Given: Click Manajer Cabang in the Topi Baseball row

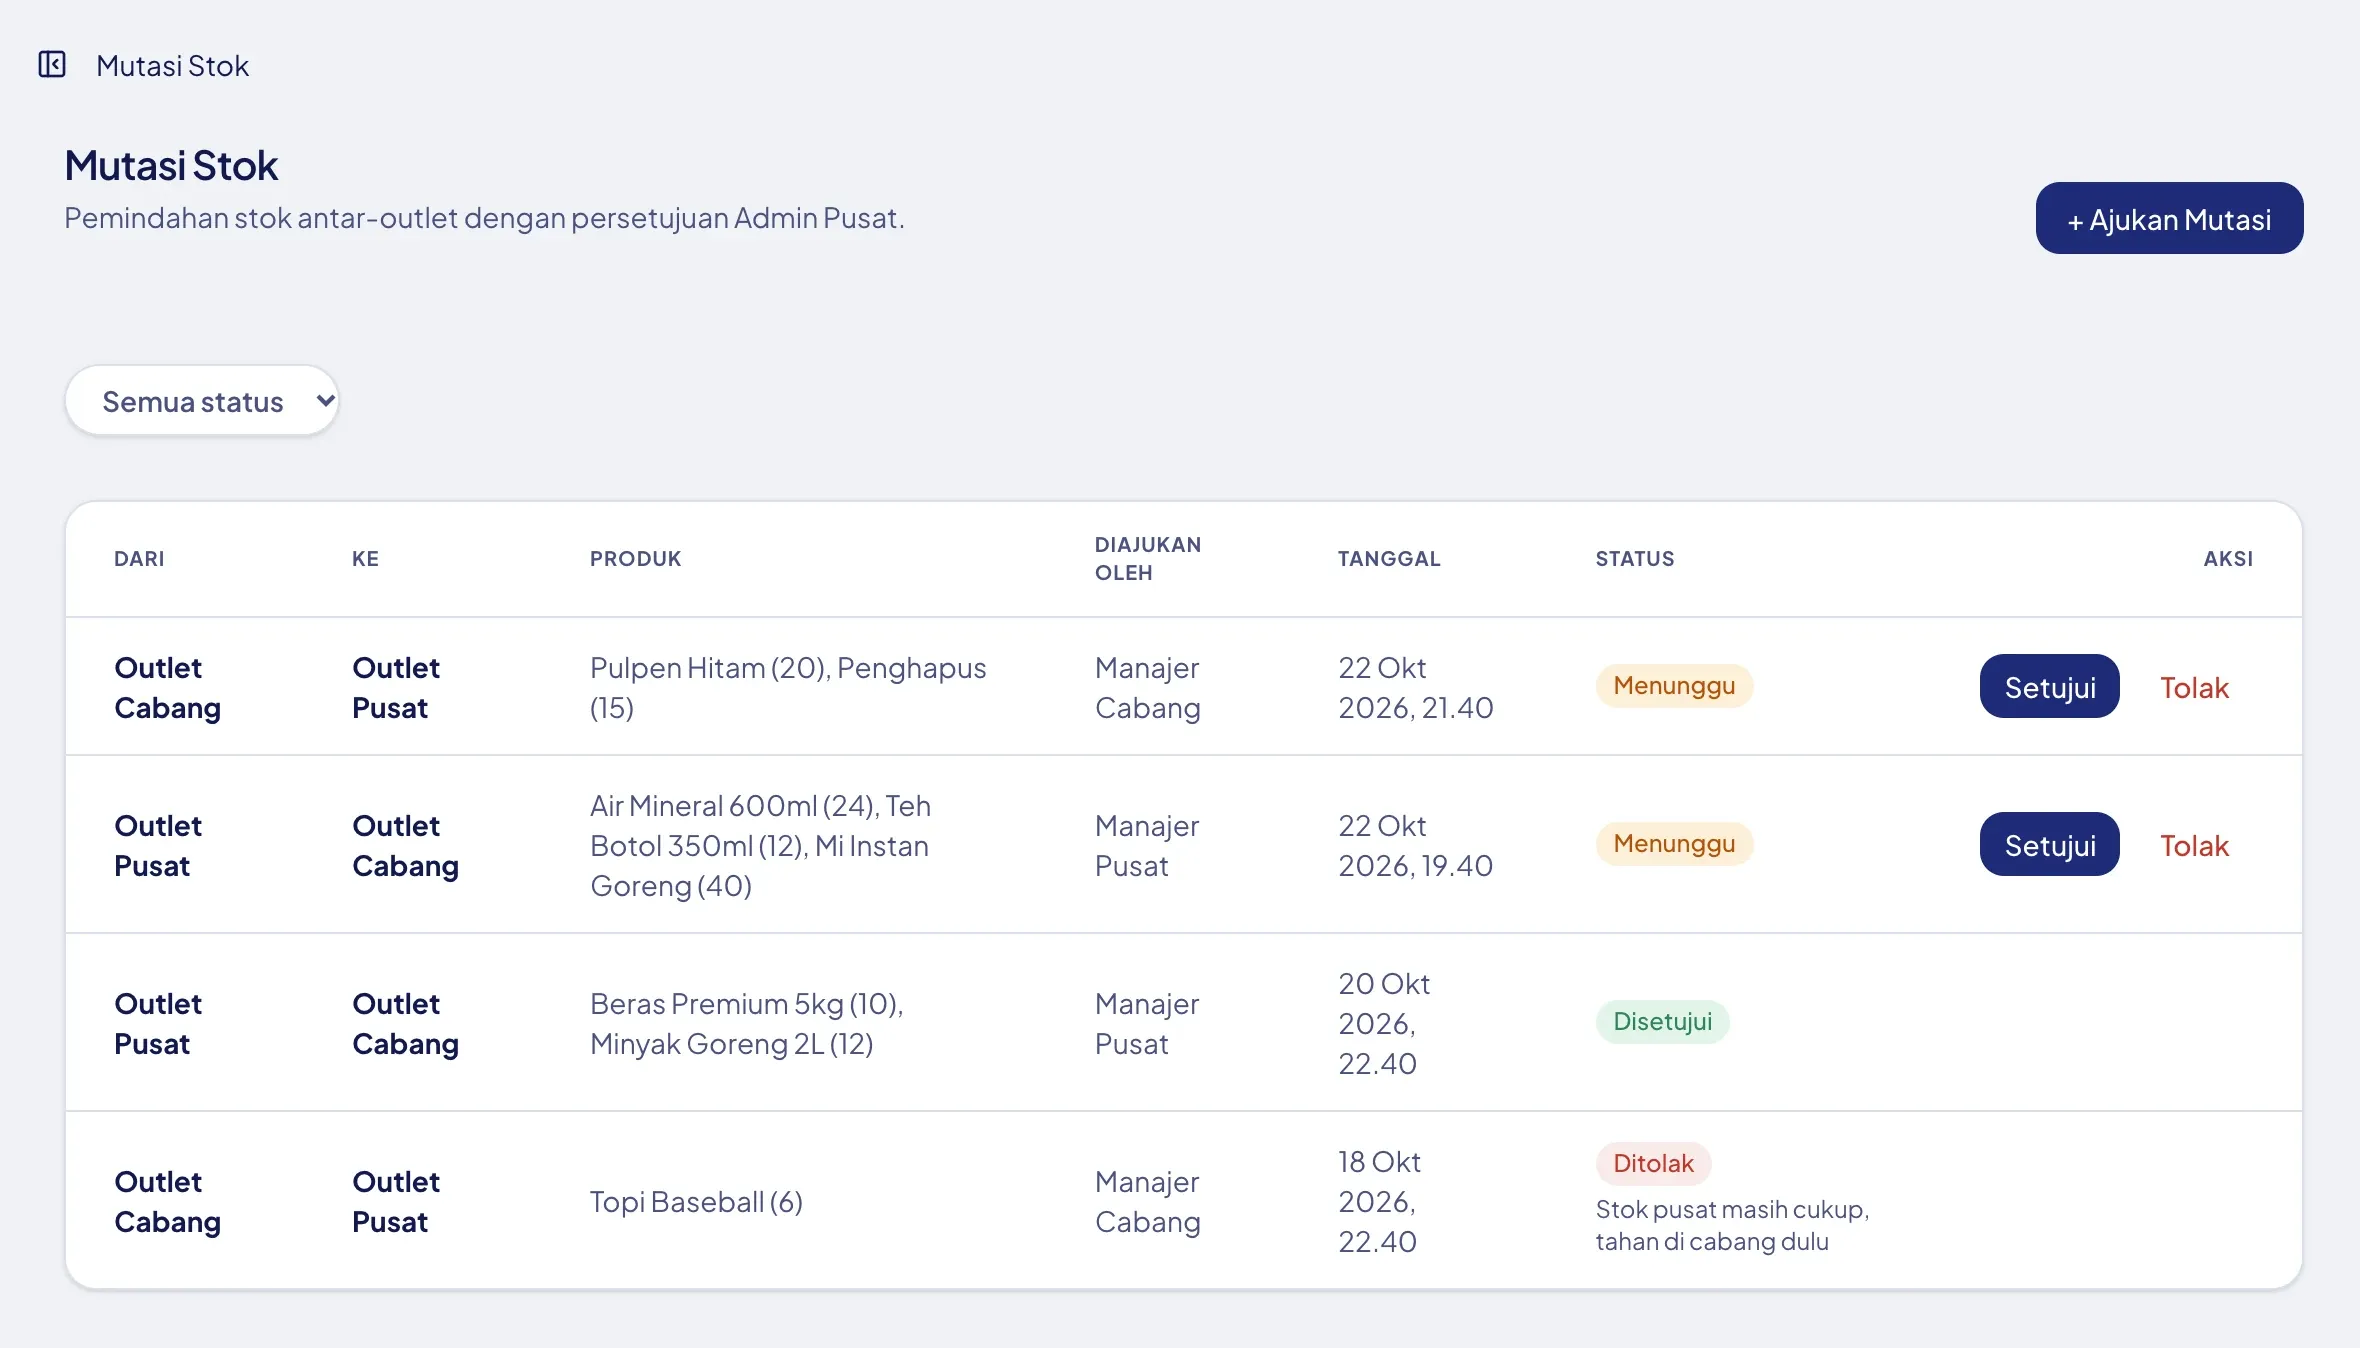Looking at the screenshot, I should pyautogui.click(x=1147, y=1202).
